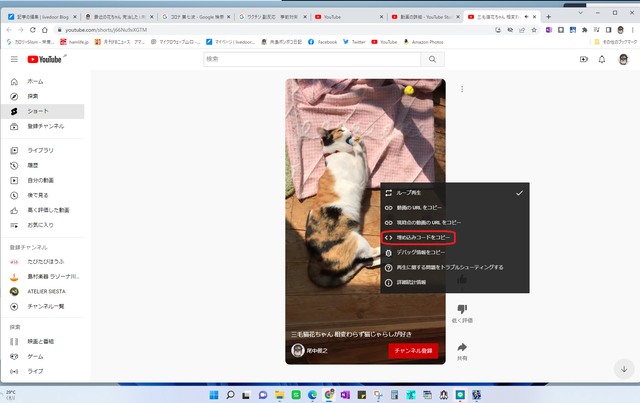Click into the YouTube 検索 search field
The height and width of the screenshot is (403, 640).
312,59
